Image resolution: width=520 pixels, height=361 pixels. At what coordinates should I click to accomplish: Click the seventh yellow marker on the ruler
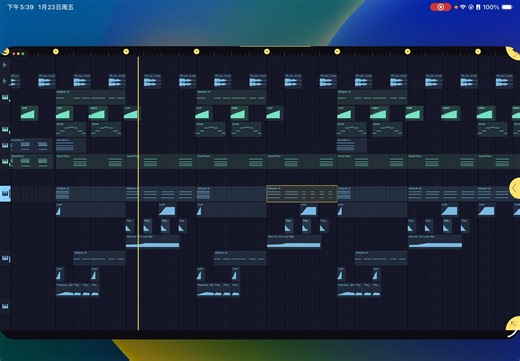[x=478, y=51]
